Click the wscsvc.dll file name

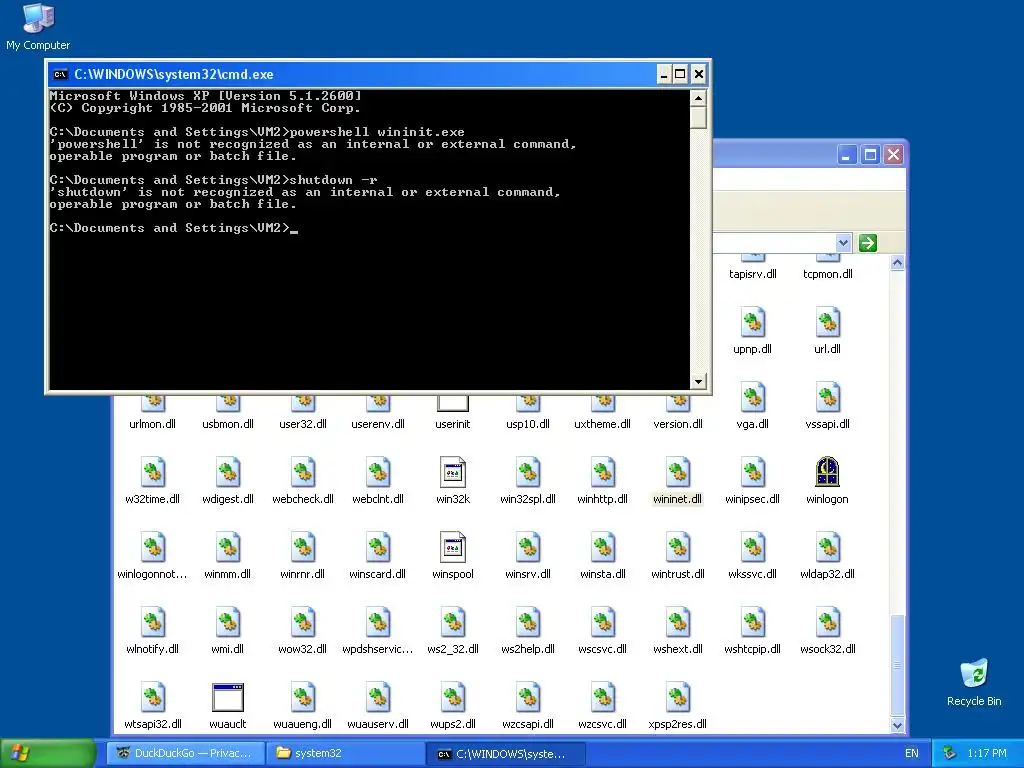point(603,648)
